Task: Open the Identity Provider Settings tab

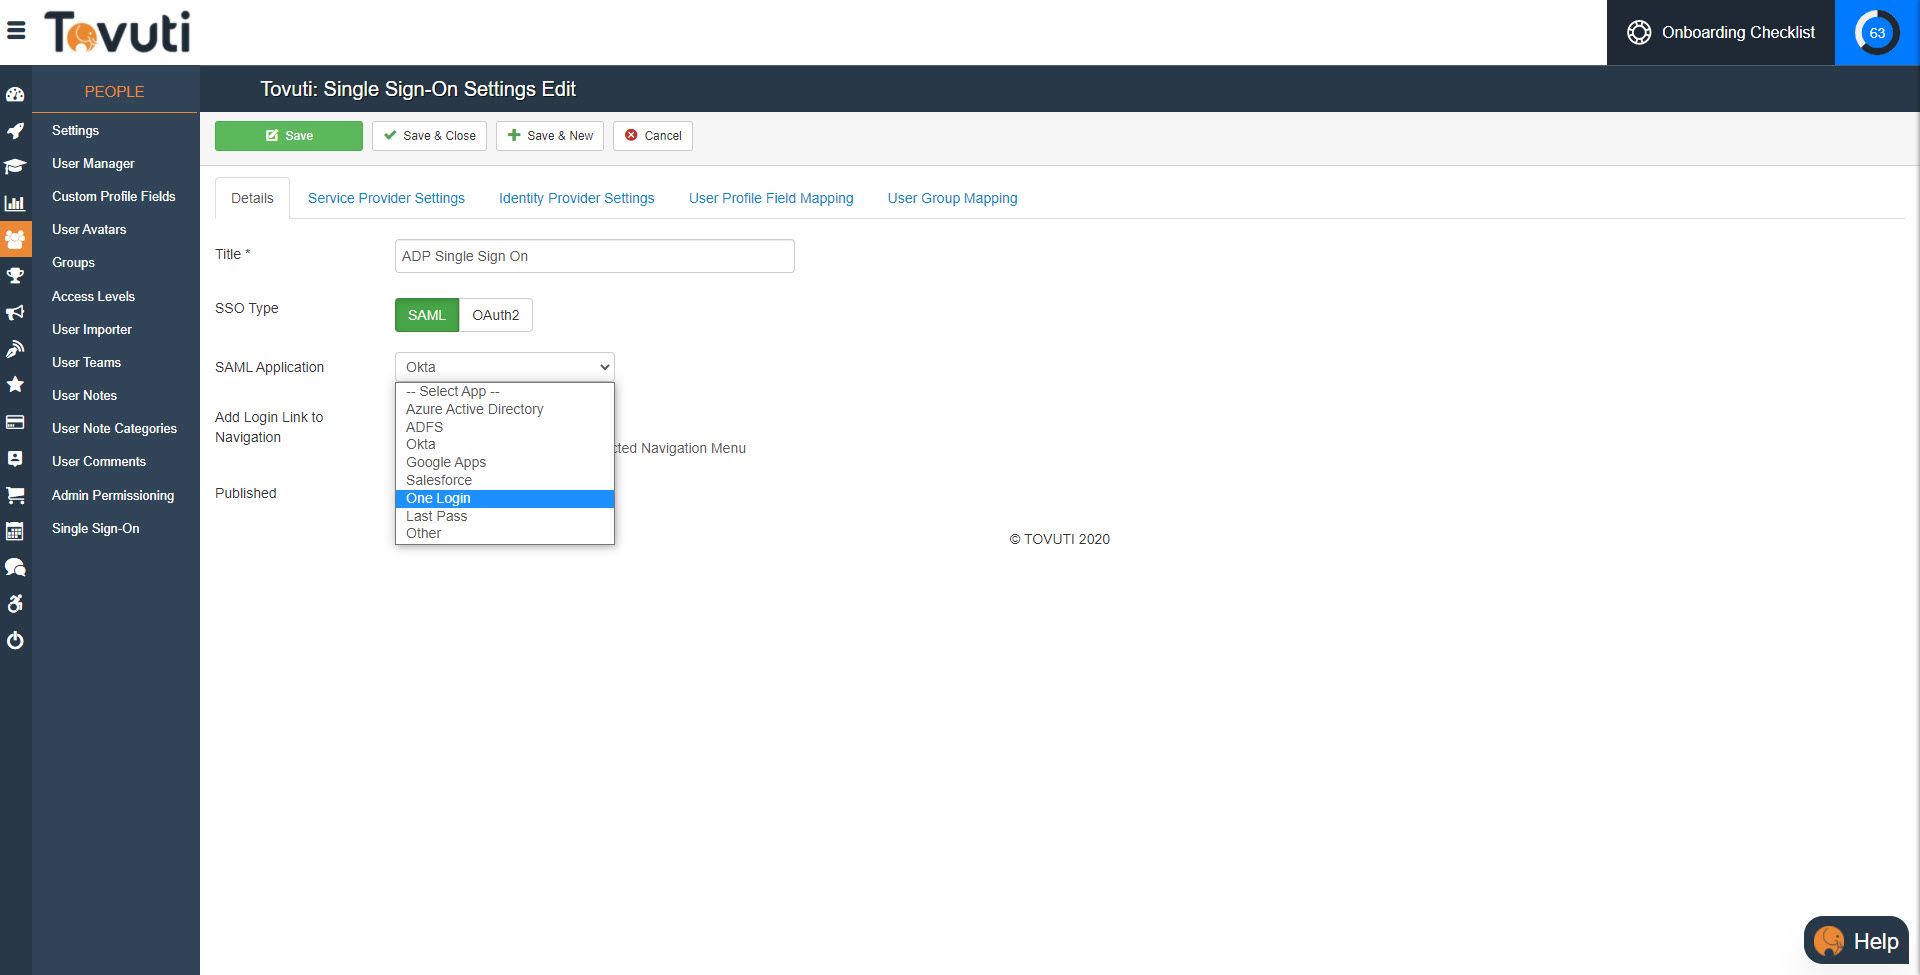Action: point(577,198)
